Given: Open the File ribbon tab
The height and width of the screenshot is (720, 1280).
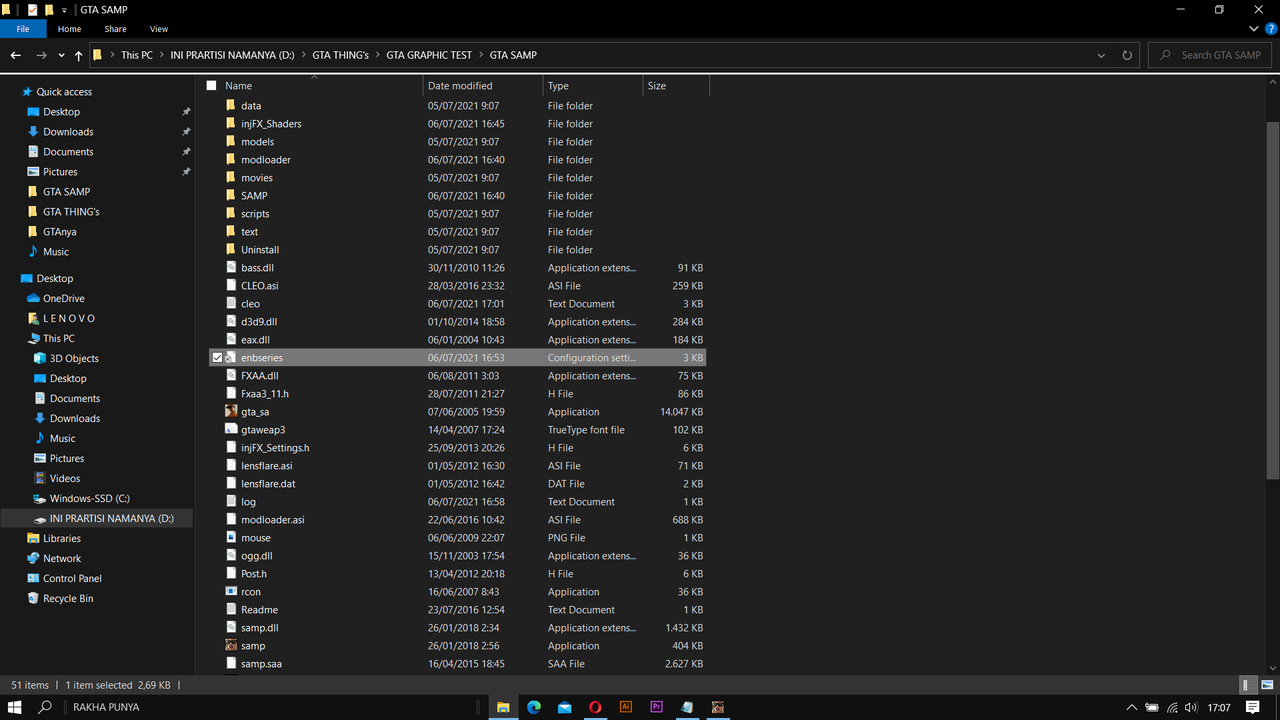Looking at the screenshot, I should [x=23, y=29].
